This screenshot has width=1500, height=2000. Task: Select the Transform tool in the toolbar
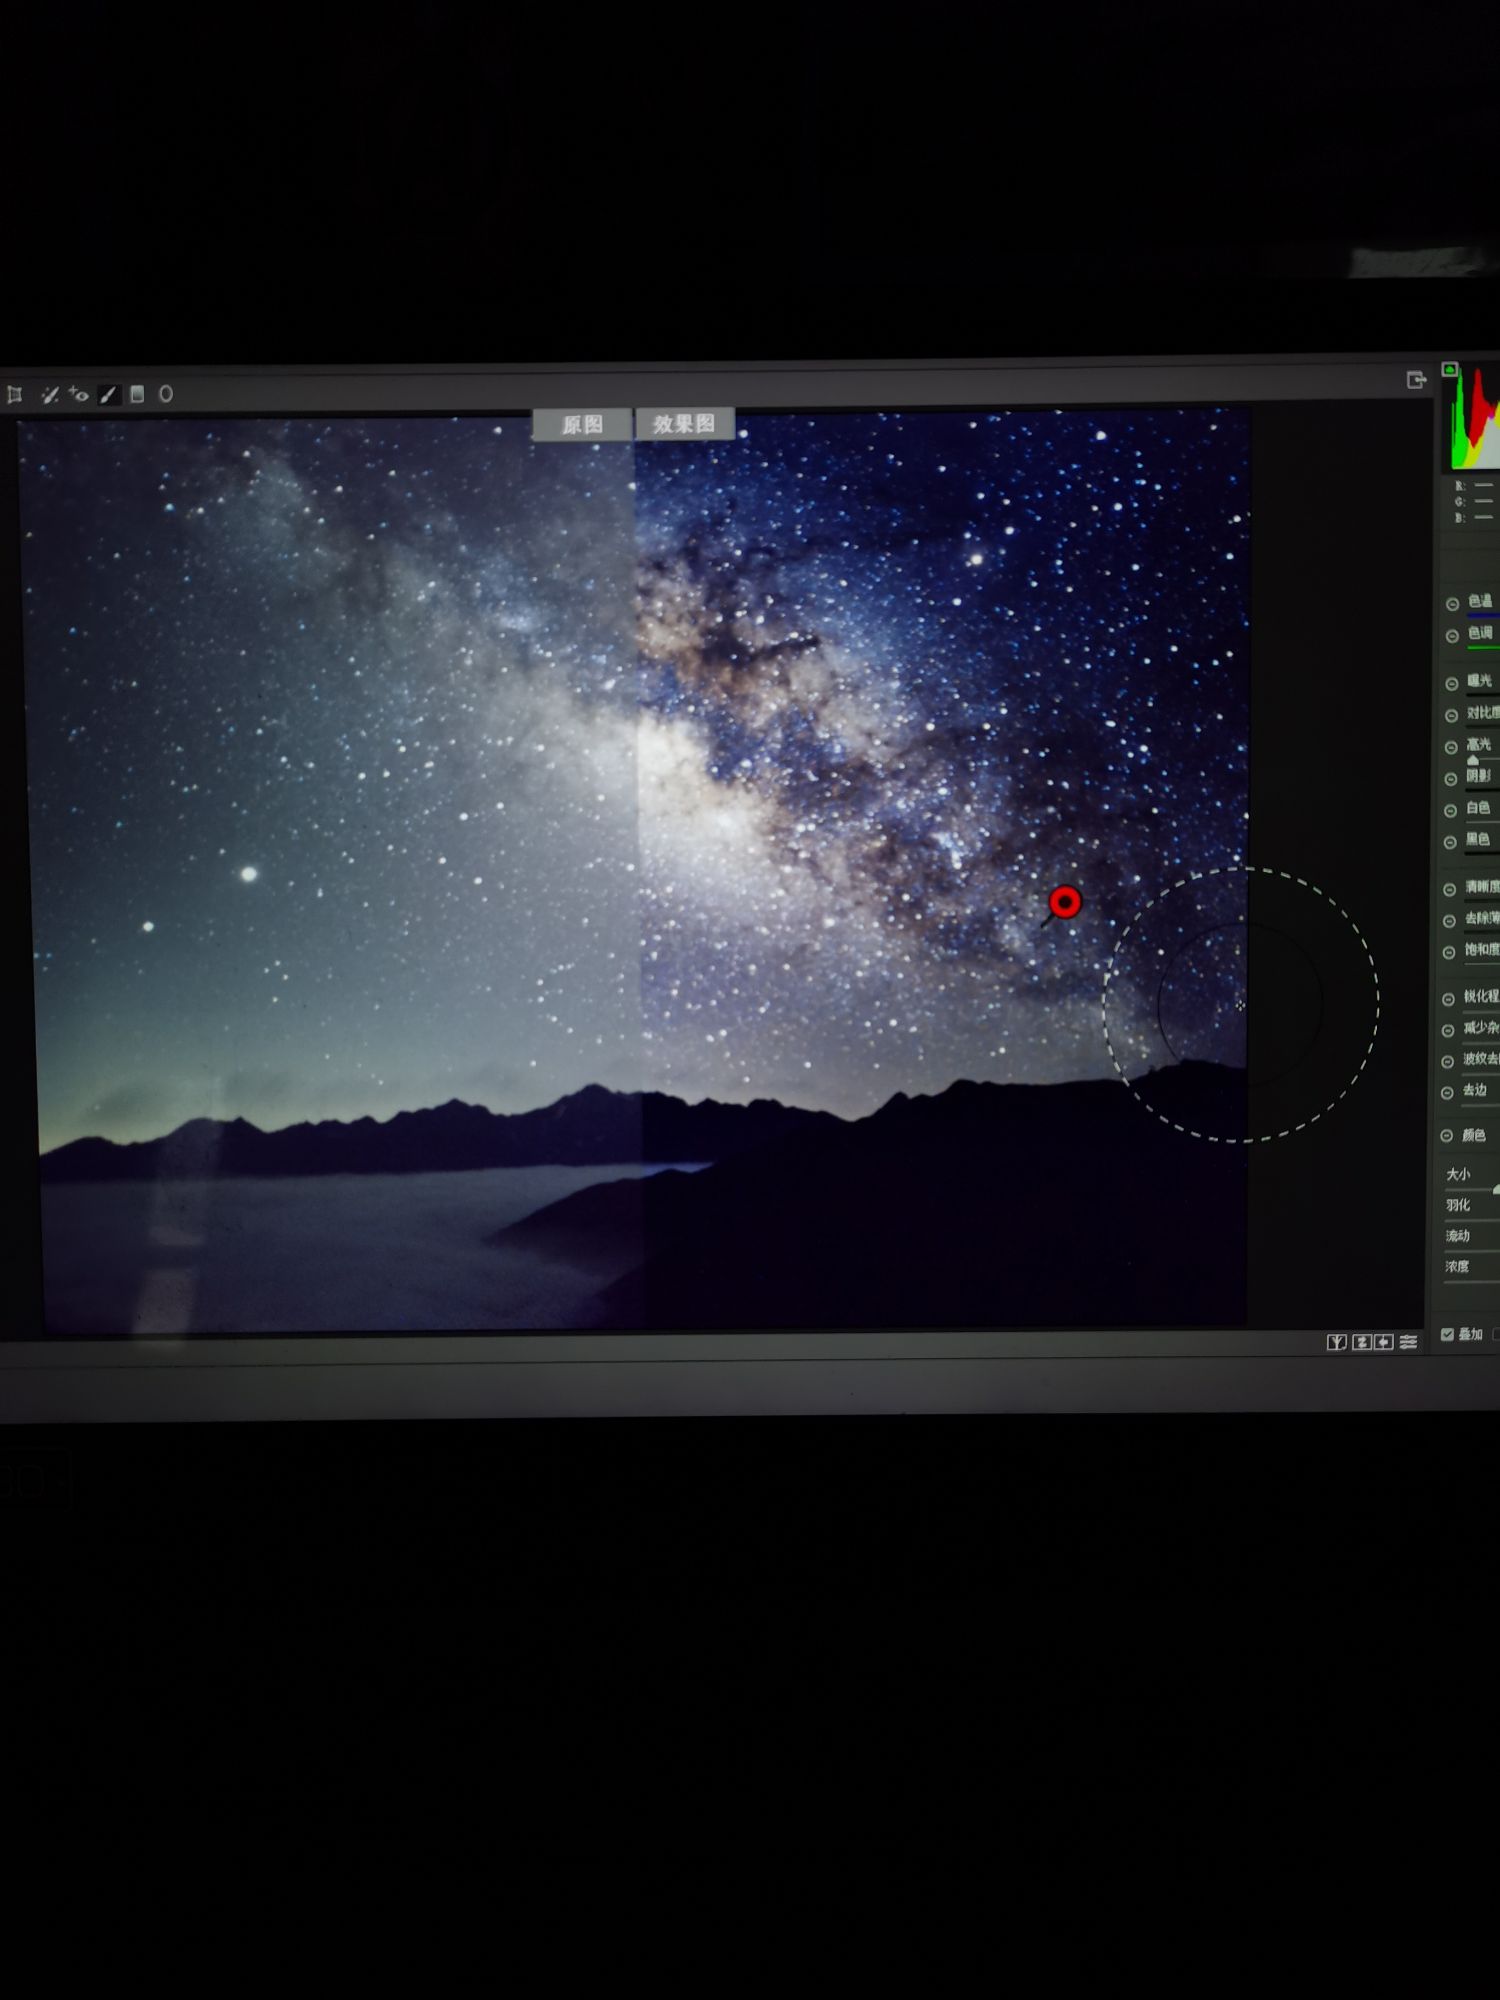[15, 395]
